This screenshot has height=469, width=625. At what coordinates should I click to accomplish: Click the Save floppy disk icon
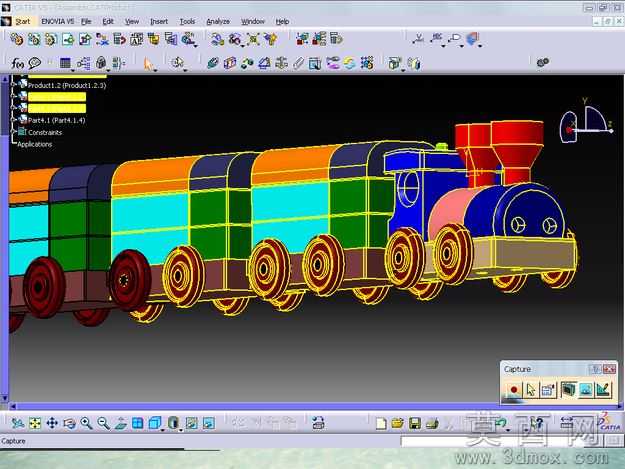click(415, 423)
